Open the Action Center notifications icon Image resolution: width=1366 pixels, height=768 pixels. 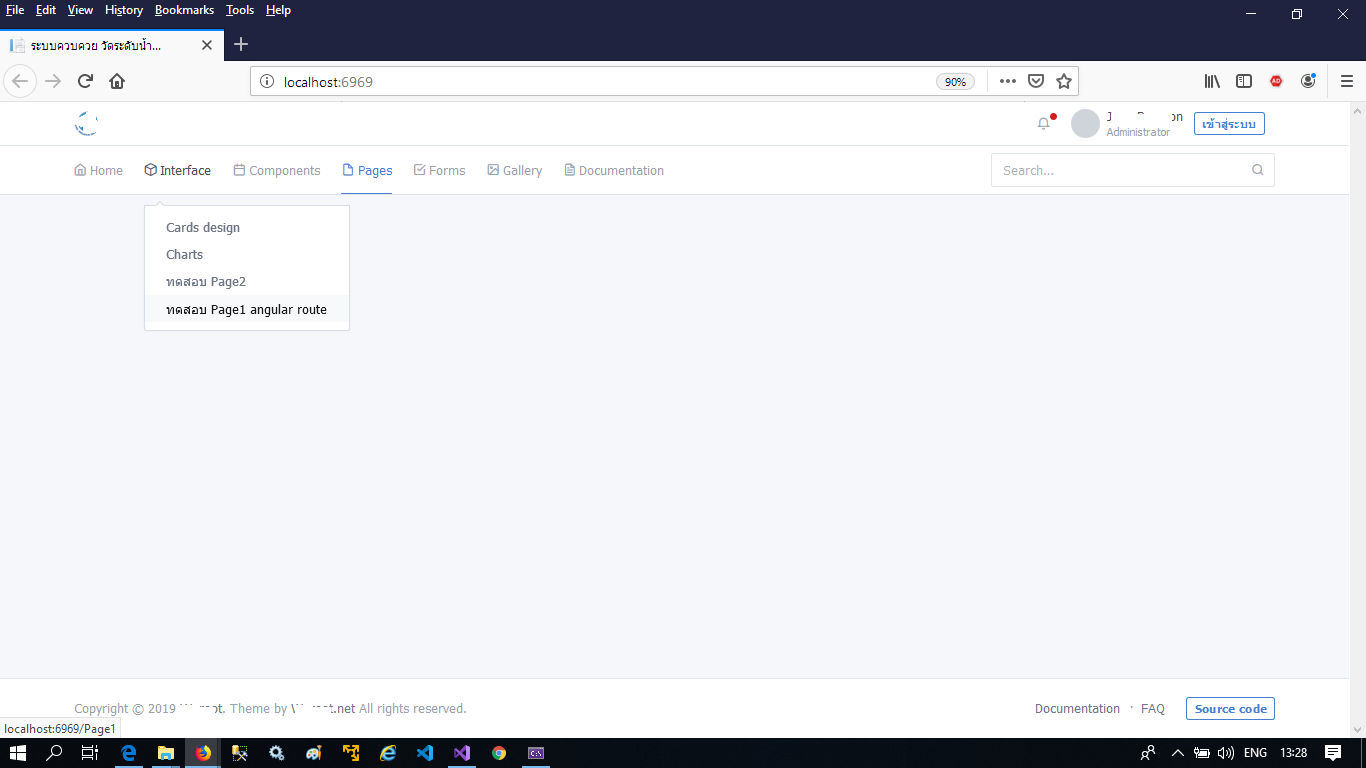[x=1333, y=753]
